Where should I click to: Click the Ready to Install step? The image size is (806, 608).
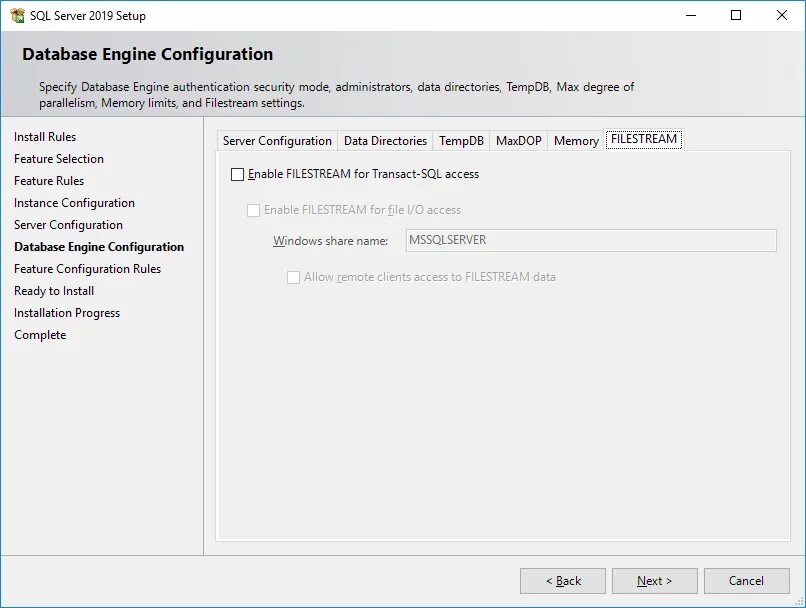pyautogui.click(x=54, y=291)
